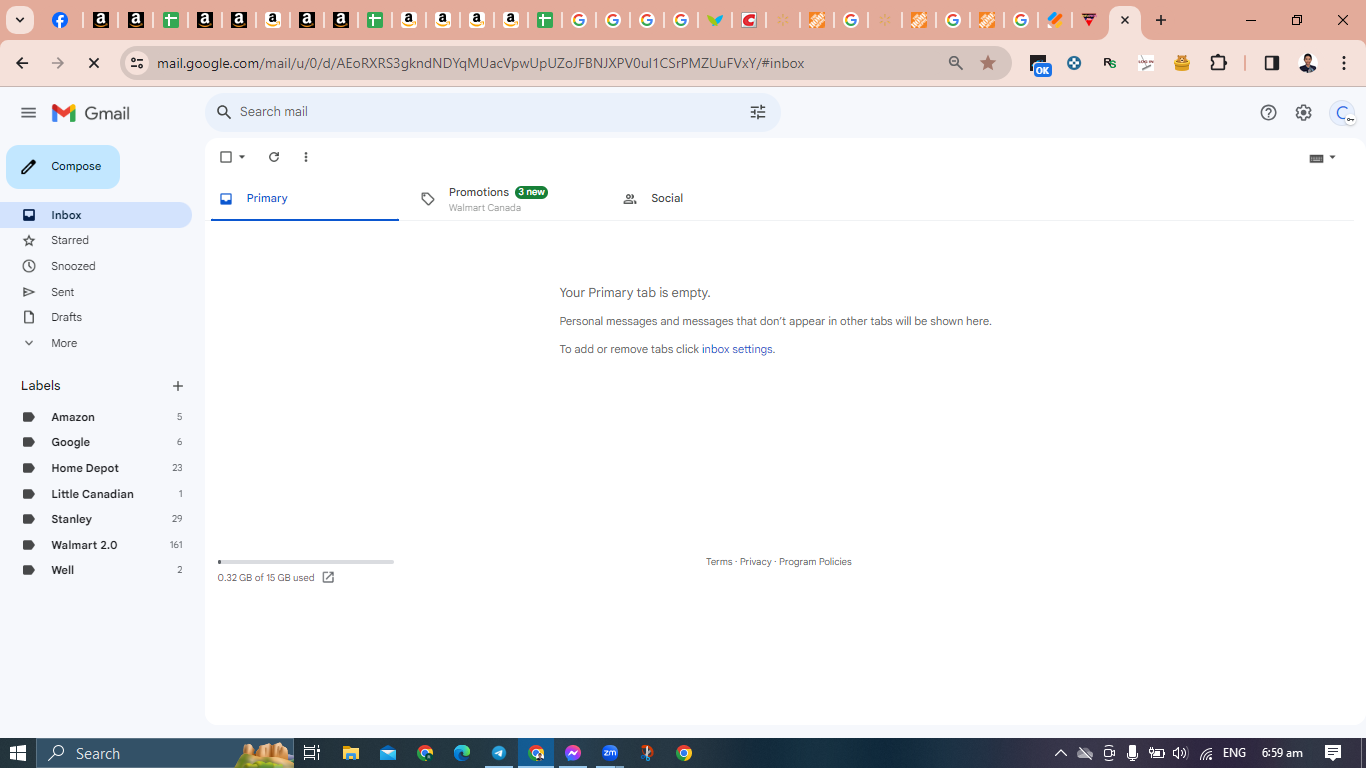The width and height of the screenshot is (1366, 768).
Task: Click the Privacy link
Action: click(756, 562)
